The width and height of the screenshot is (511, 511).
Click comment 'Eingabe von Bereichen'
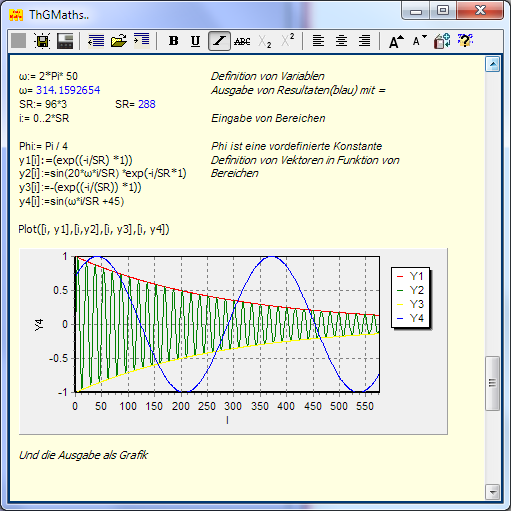tap(268, 118)
